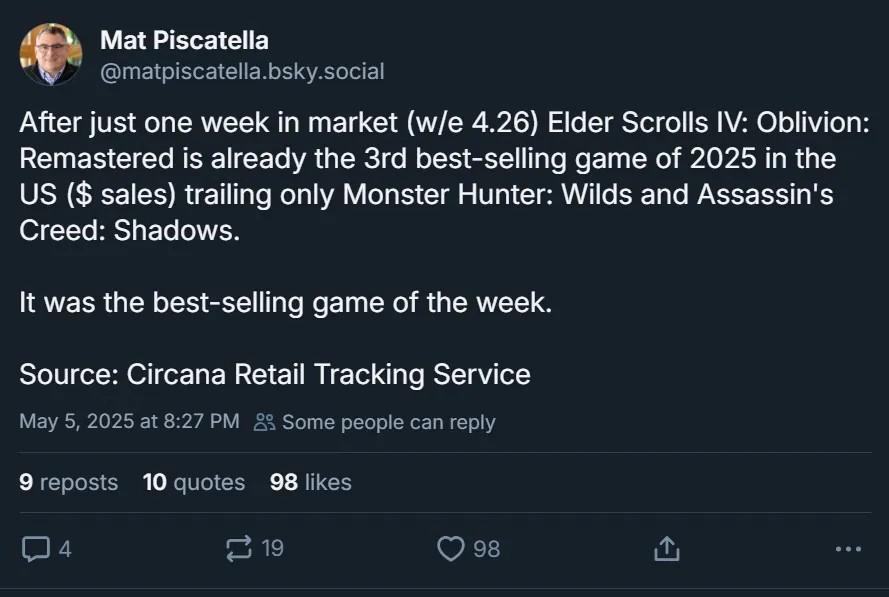This screenshot has height=597, width=889.
Task: Click the people icon beside reply settings
Action: click(x=264, y=422)
